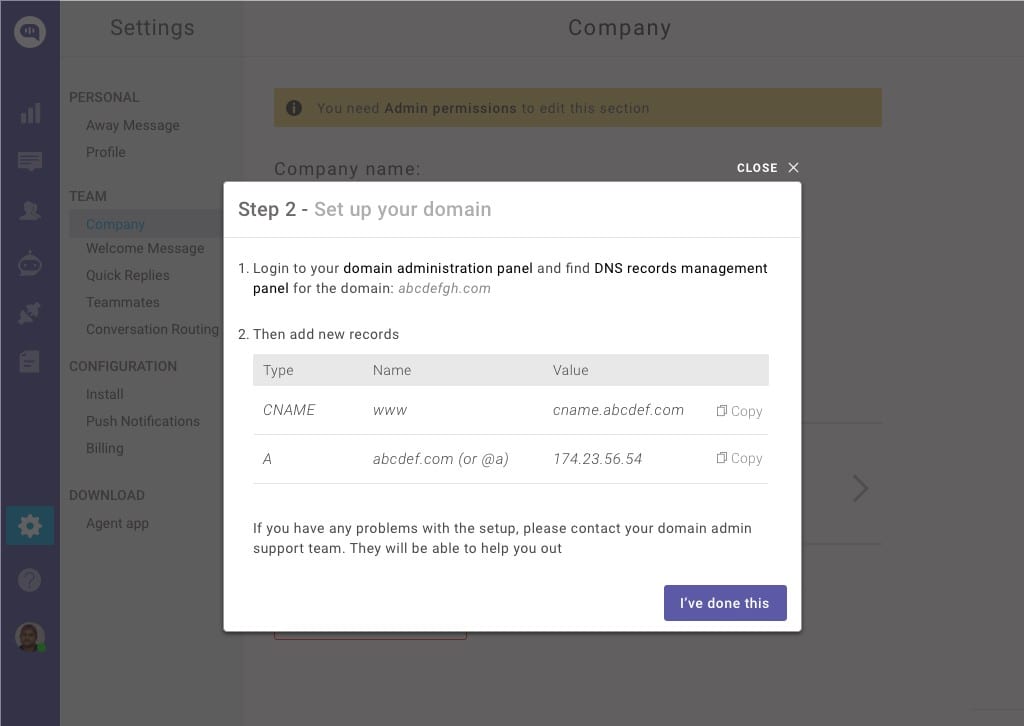1024x726 pixels.
Task: Open the rocket campaigns icon
Action: point(30,313)
